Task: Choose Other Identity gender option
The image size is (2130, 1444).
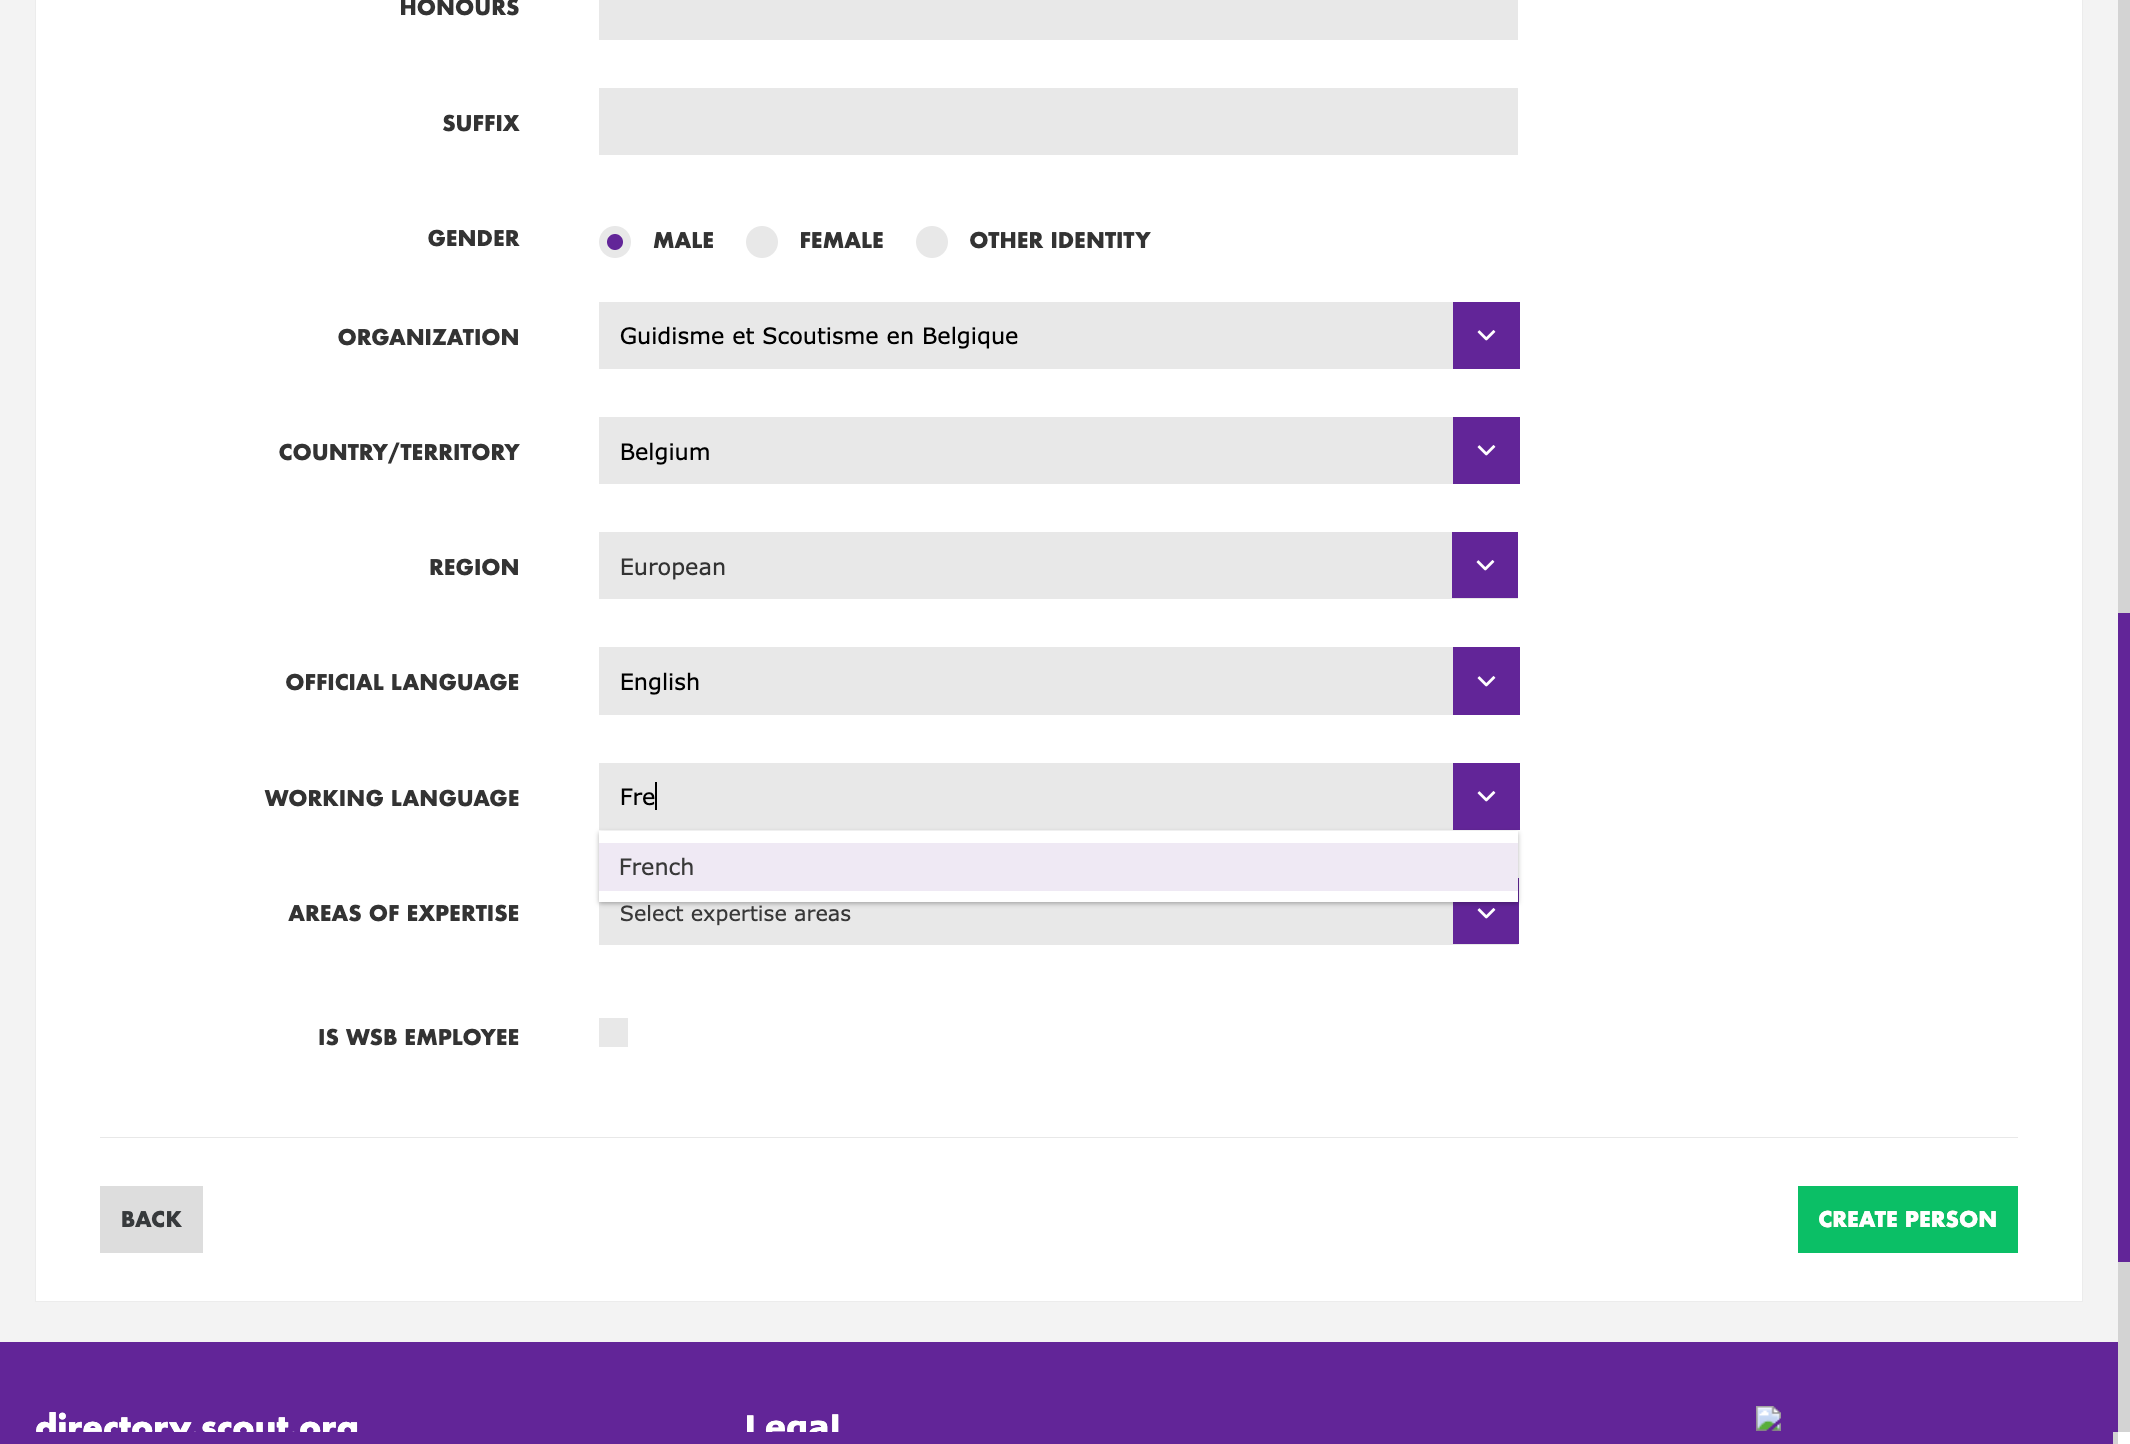Action: [932, 241]
